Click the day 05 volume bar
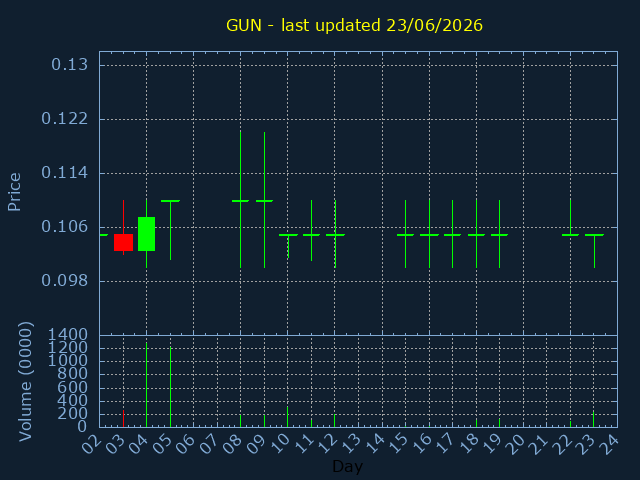The width and height of the screenshot is (640, 480). [171, 387]
